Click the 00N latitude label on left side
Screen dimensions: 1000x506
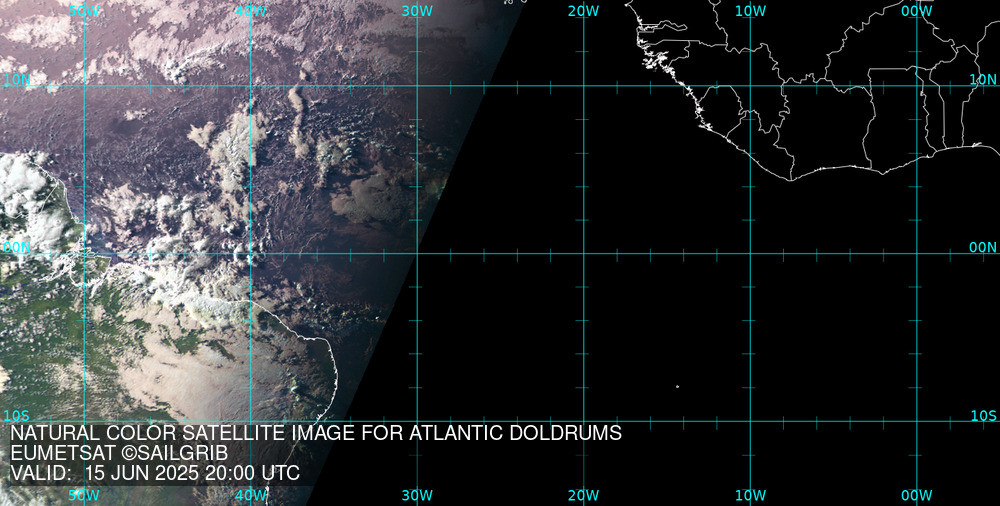pyautogui.click(x=17, y=248)
